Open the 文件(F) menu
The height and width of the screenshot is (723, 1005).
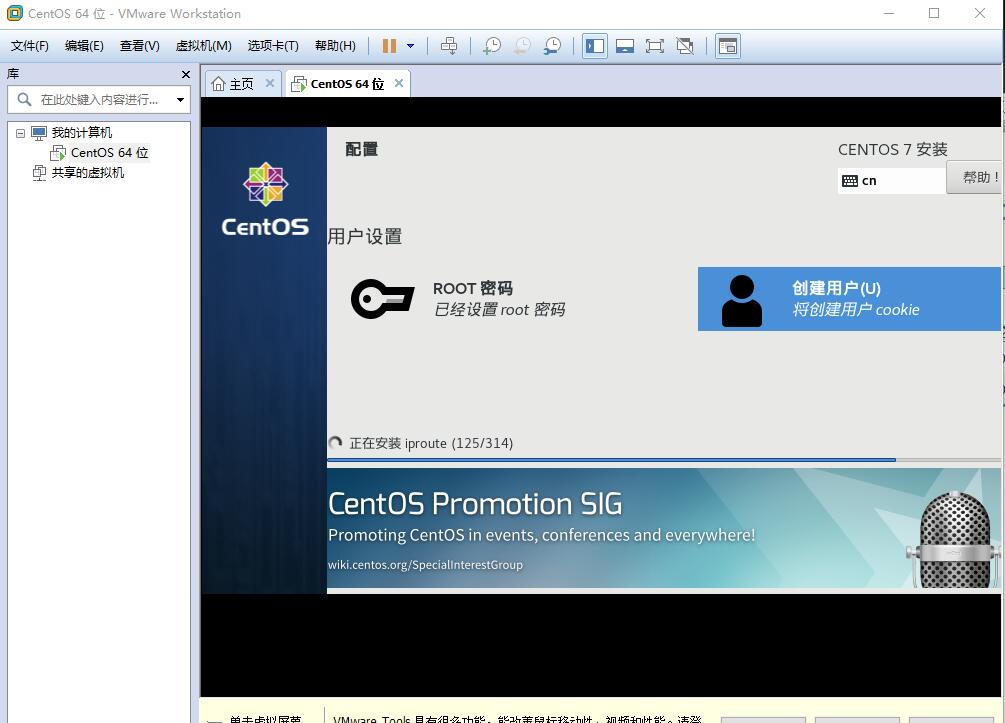tap(29, 46)
